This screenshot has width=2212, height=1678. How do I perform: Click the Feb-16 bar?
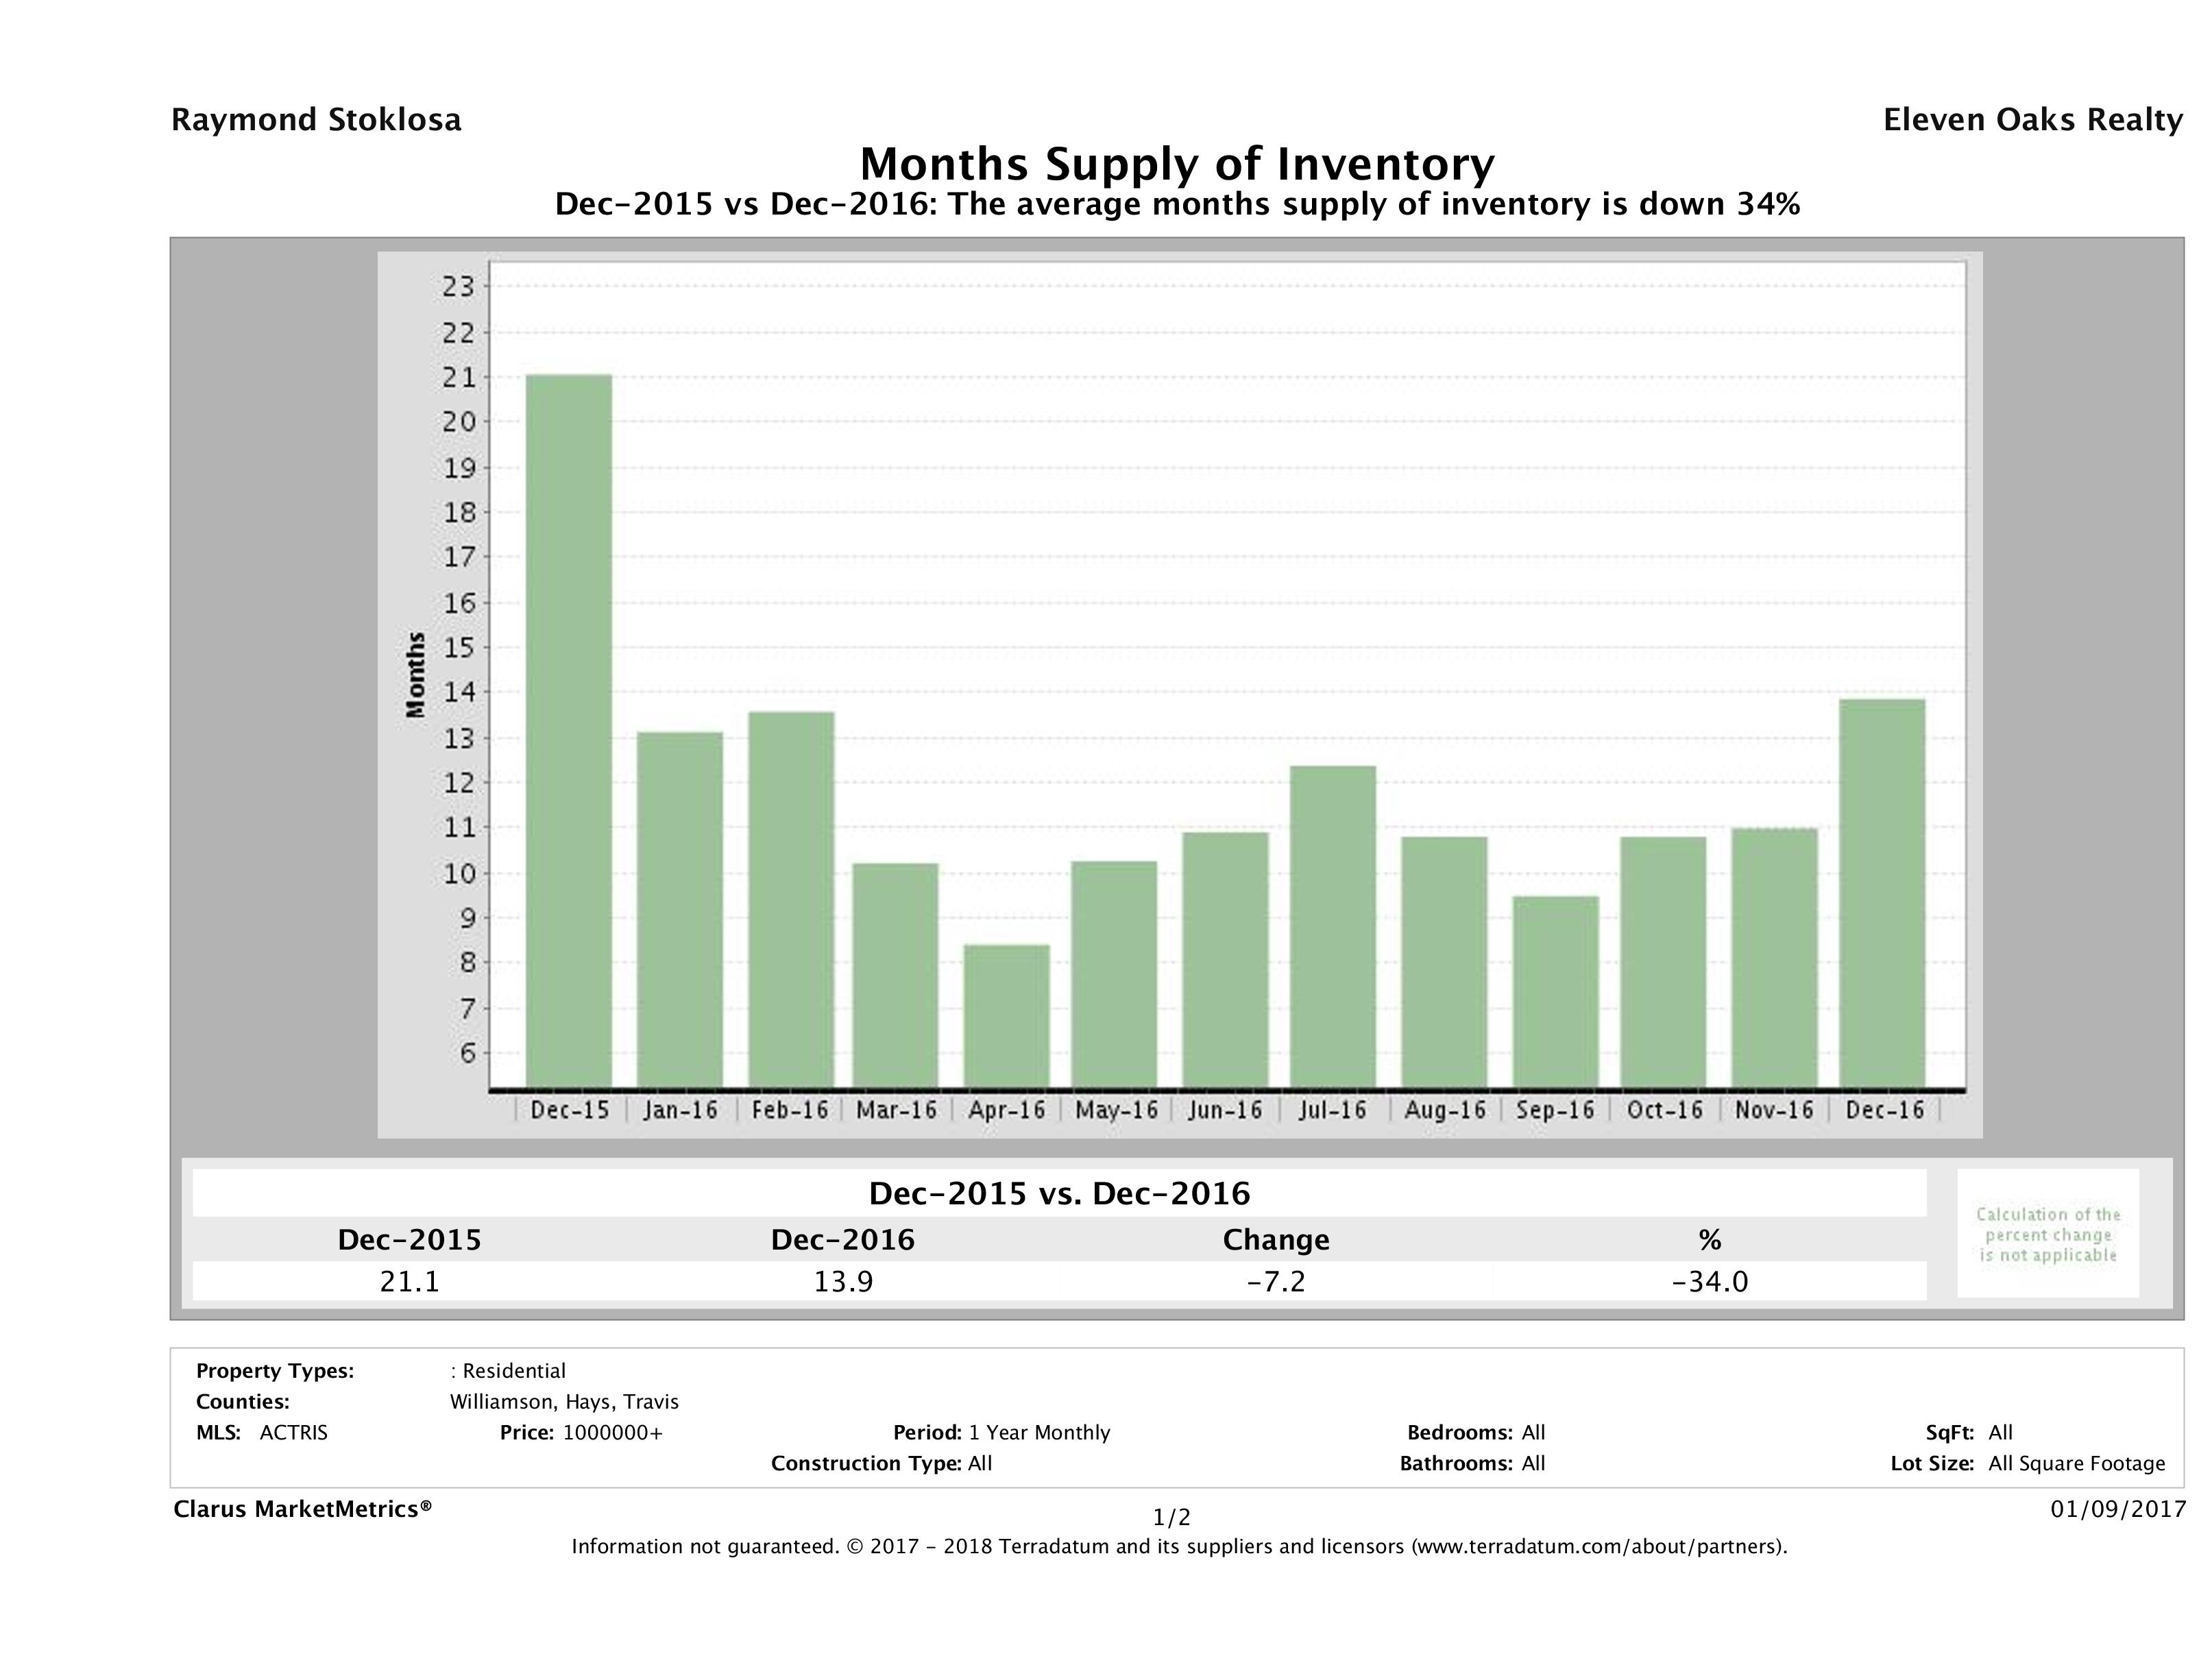coord(790,899)
